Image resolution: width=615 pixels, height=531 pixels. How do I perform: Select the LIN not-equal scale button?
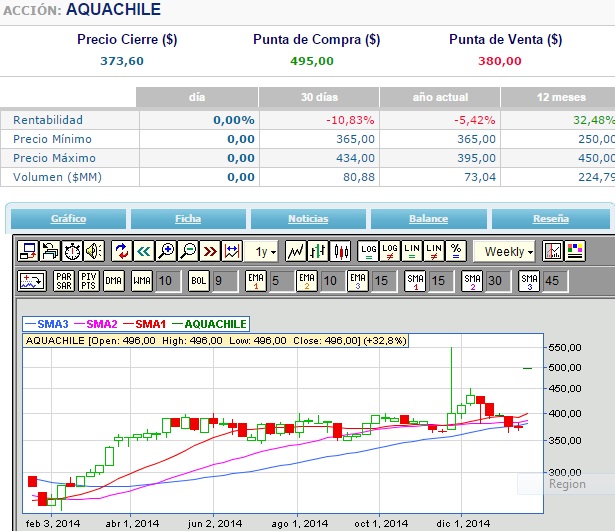click(434, 251)
